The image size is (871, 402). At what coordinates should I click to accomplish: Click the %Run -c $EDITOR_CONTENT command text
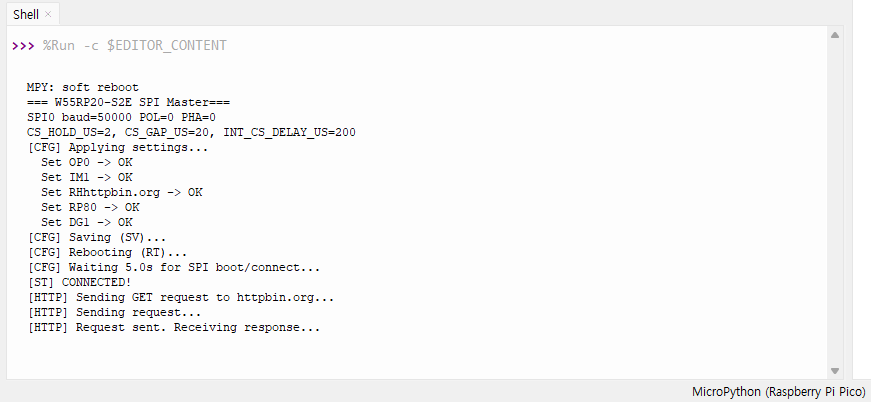(x=134, y=46)
